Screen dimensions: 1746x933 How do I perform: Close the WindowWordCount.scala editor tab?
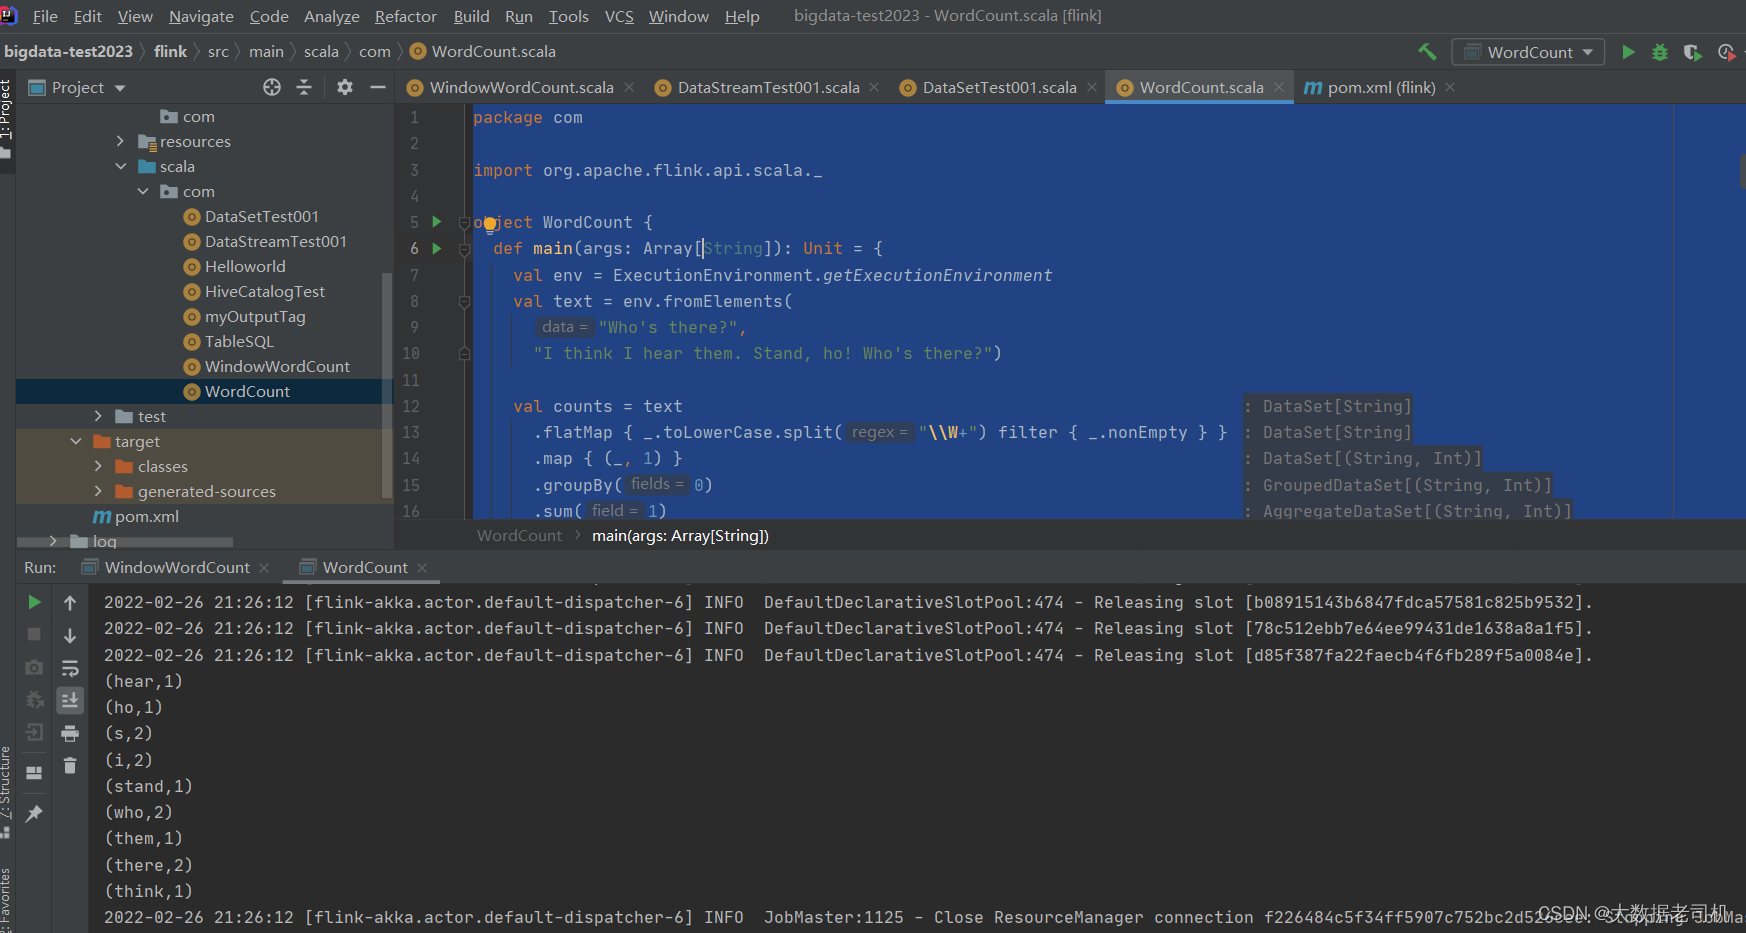pos(629,88)
